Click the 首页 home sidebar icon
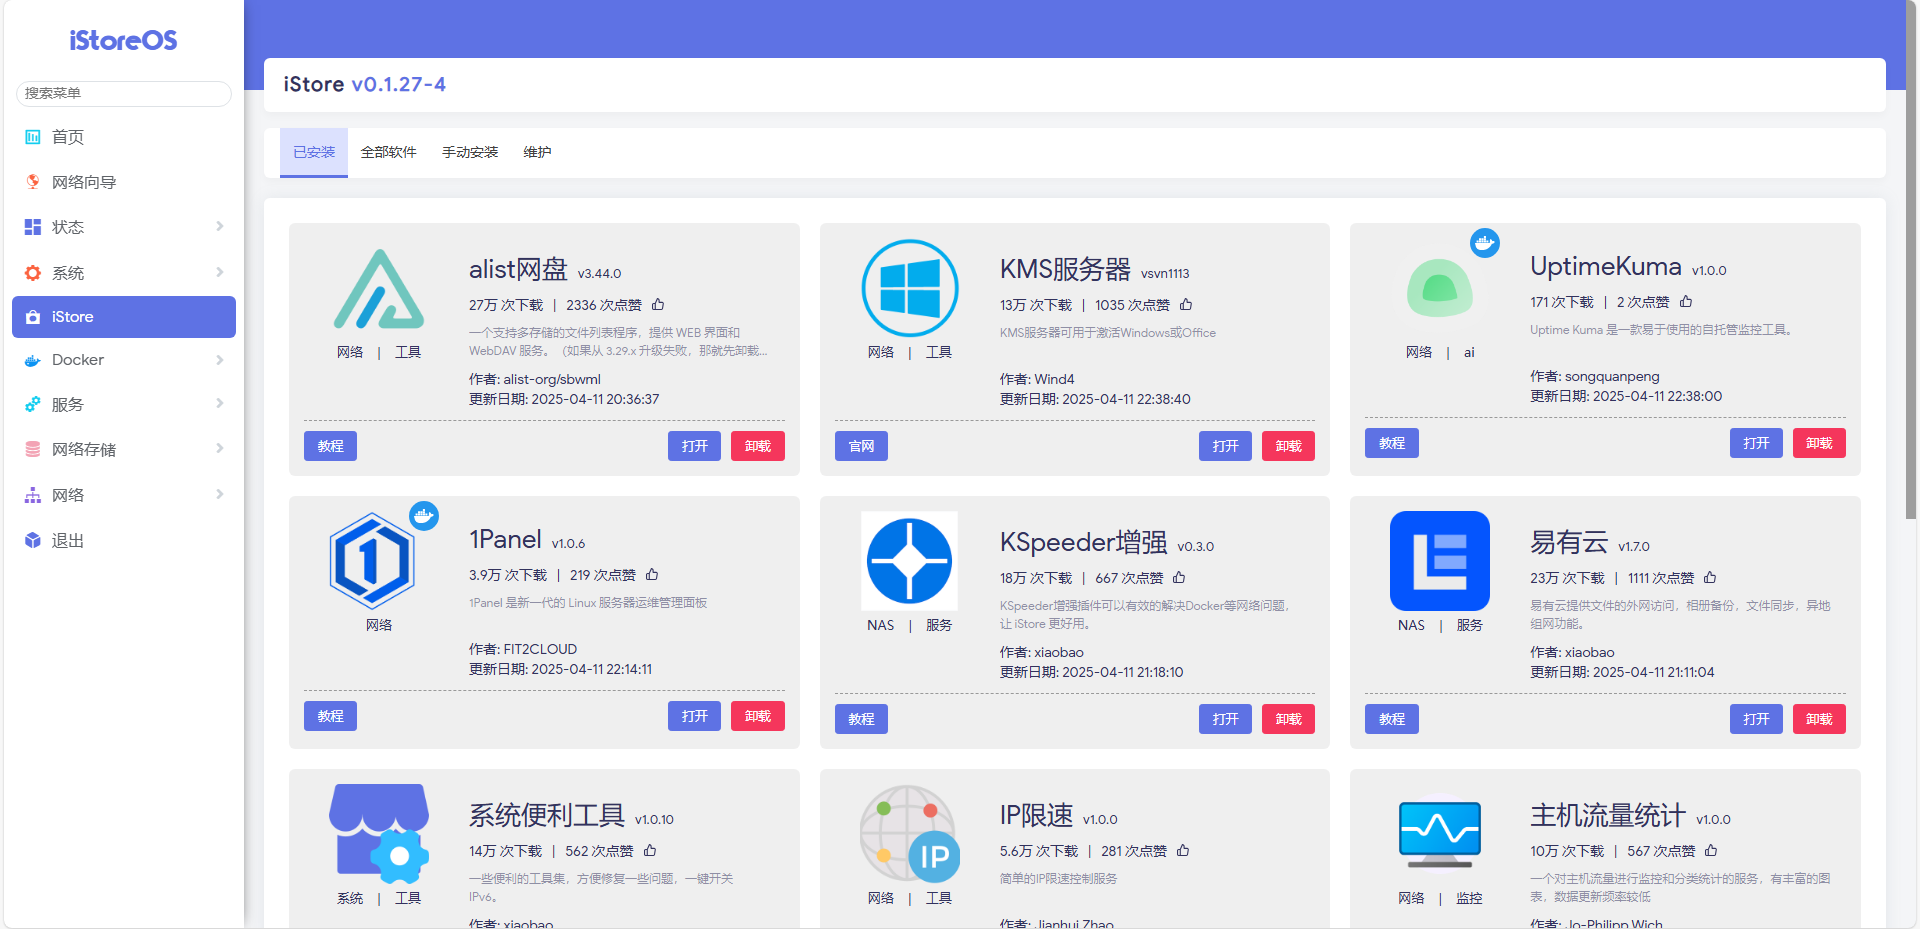Screen dimensions: 1920x929 point(33,137)
